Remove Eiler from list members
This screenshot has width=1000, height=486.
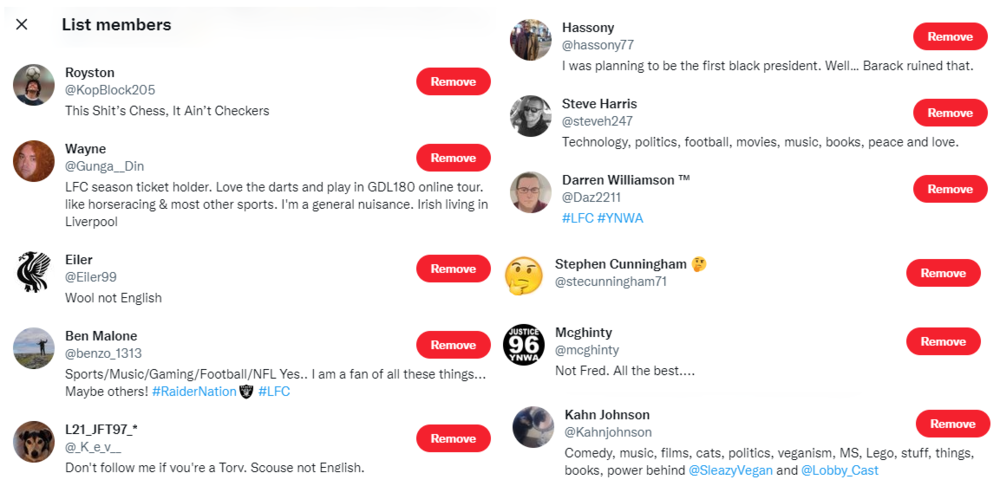coord(453,269)
